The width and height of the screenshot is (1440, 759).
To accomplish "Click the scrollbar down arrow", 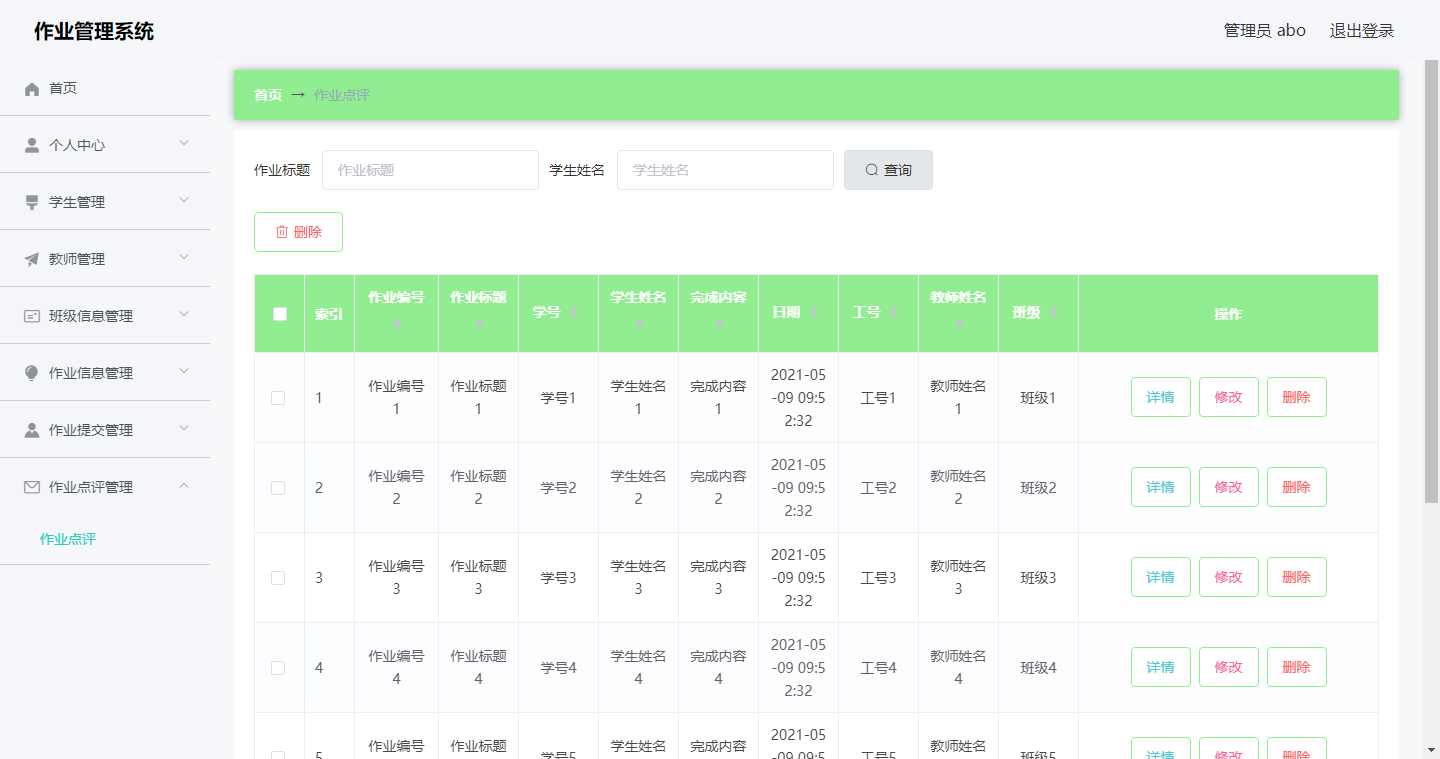I will (x=1431, y=749).
